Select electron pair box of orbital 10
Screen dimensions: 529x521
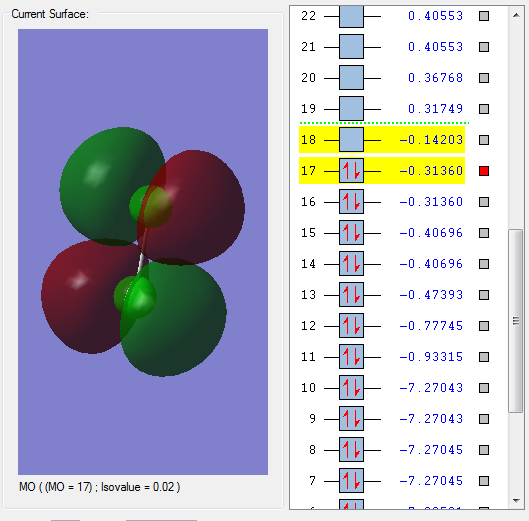pyautogui.click(x=351, y=388)
